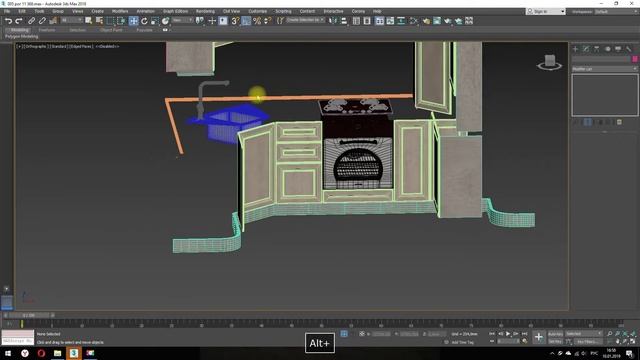Viewport: 640px width, 360px height.
Task: Open the Create command panel tab
Action: [x=576, y=49]
